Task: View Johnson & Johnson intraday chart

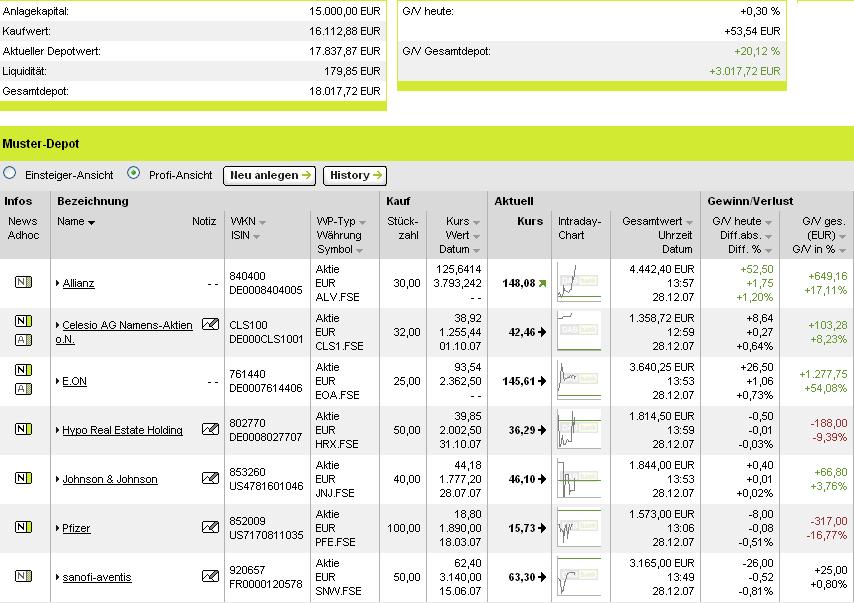Action: pyautogui.click(x=579, y=478)
